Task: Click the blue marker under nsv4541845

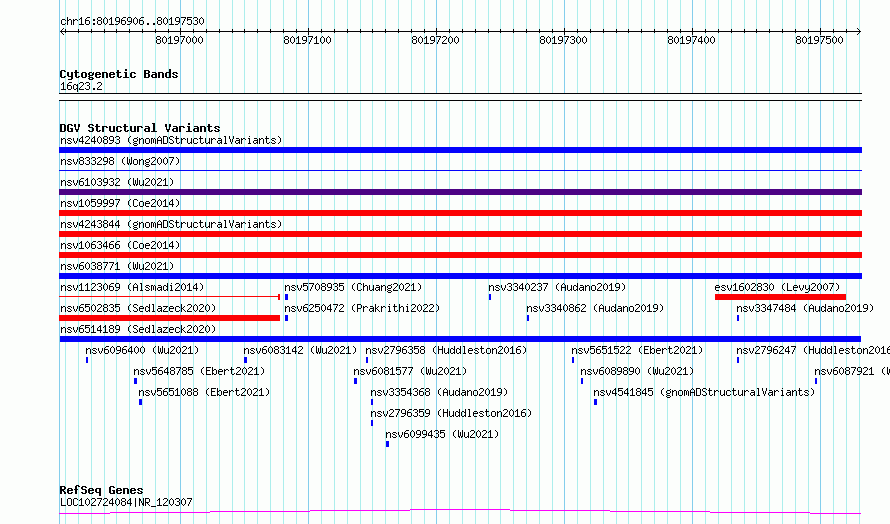Action: click(x=595, y=402)
